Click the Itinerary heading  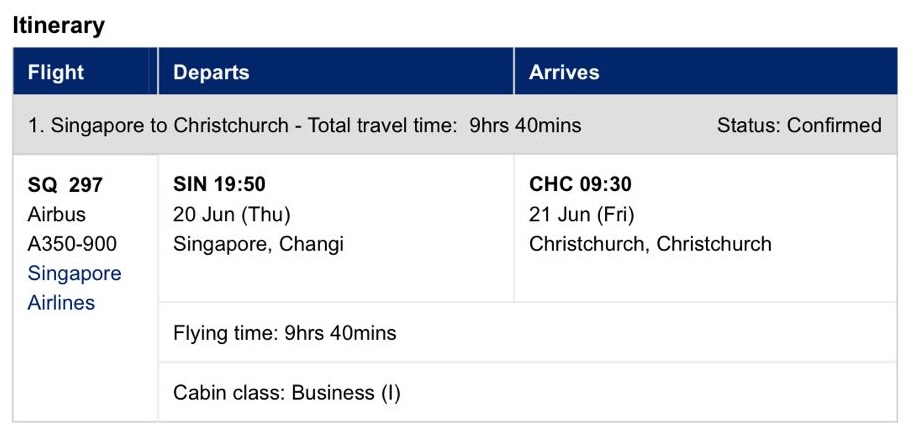click(x=58, y=26)
